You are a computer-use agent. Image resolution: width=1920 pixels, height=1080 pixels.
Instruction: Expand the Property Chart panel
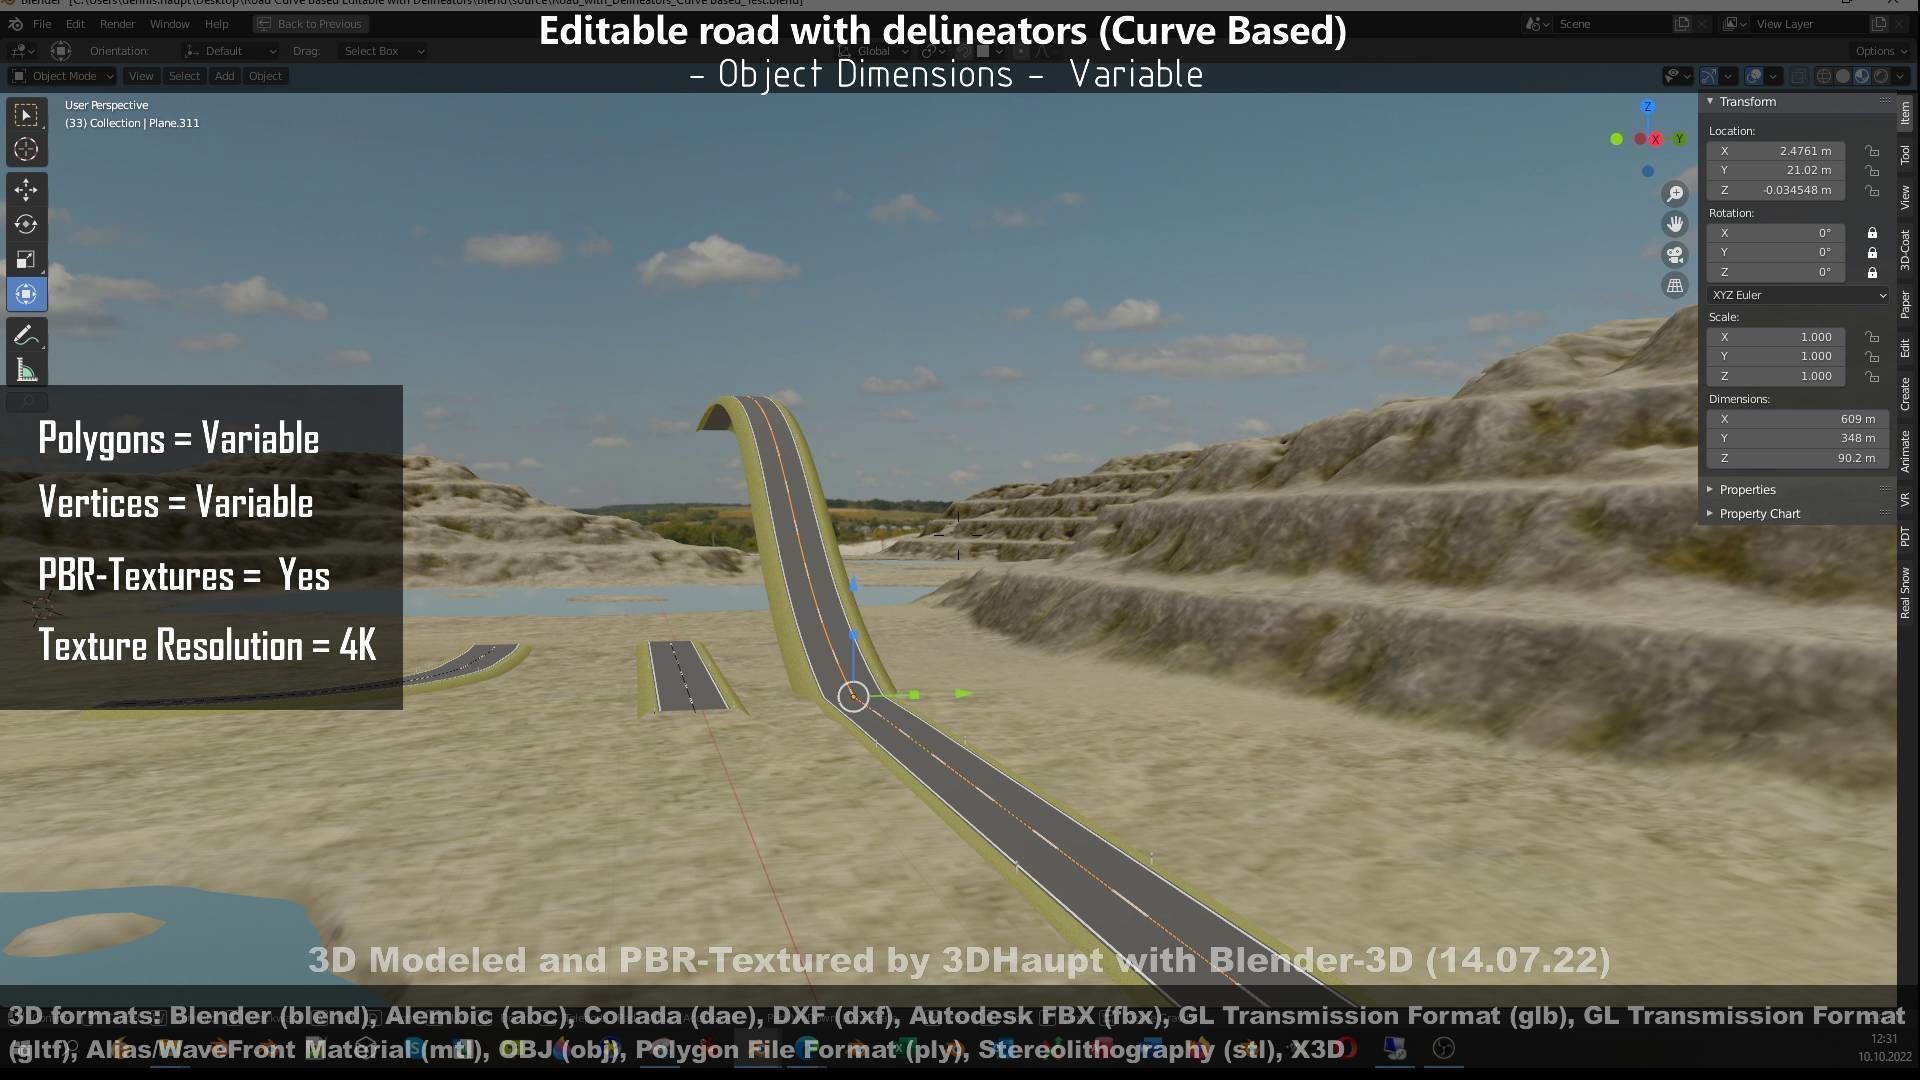(1753, 514)
